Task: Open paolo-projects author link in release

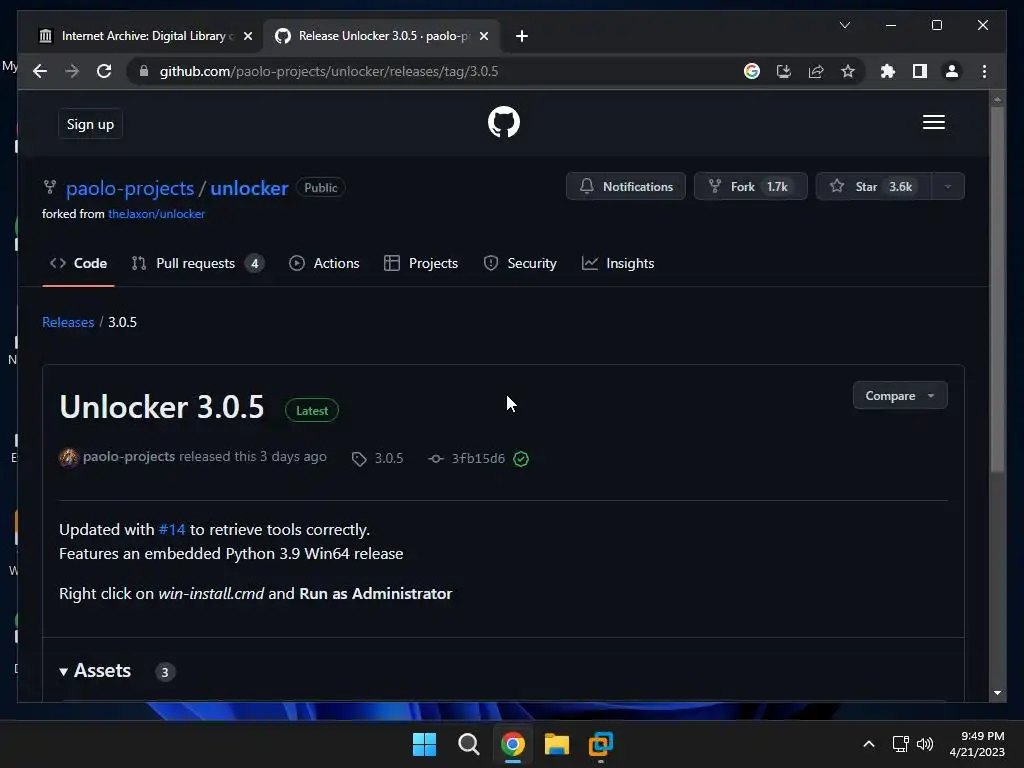Action: (x=129, y=456)
